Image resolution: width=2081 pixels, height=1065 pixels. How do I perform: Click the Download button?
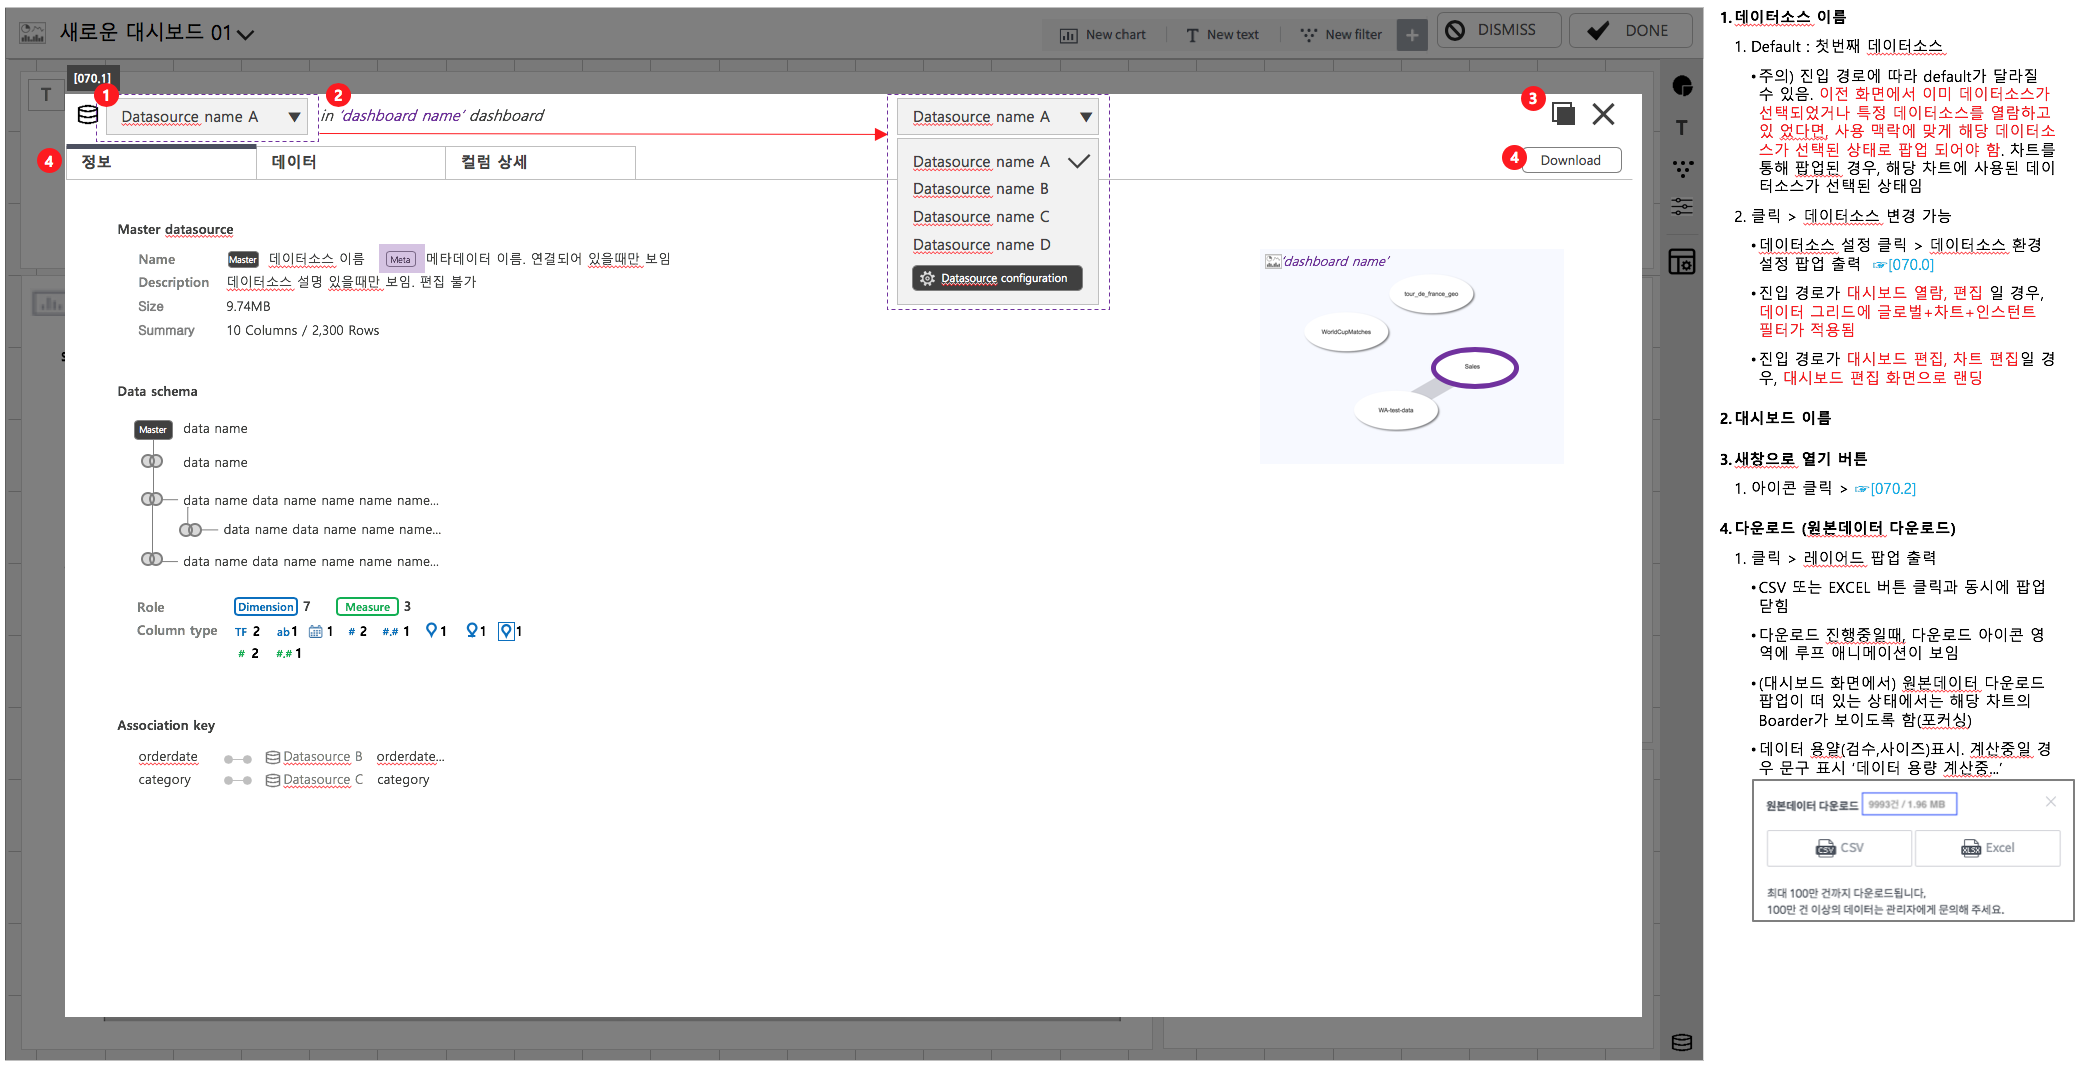pos(1571,159)
